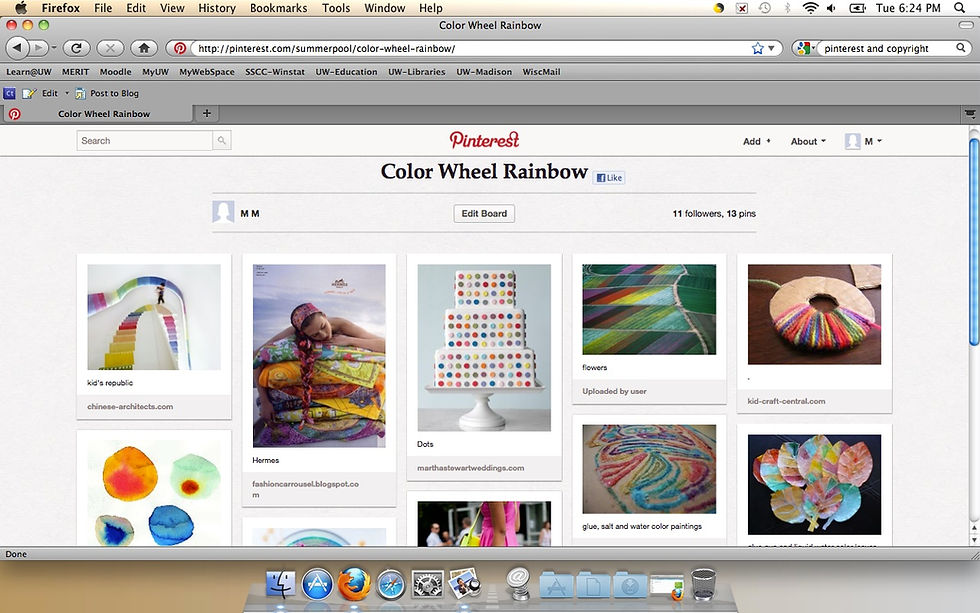Click the Wi-Fi status icon
This screenshot has height=613, width=980.
pyautogui.click(x=810, y=8)
